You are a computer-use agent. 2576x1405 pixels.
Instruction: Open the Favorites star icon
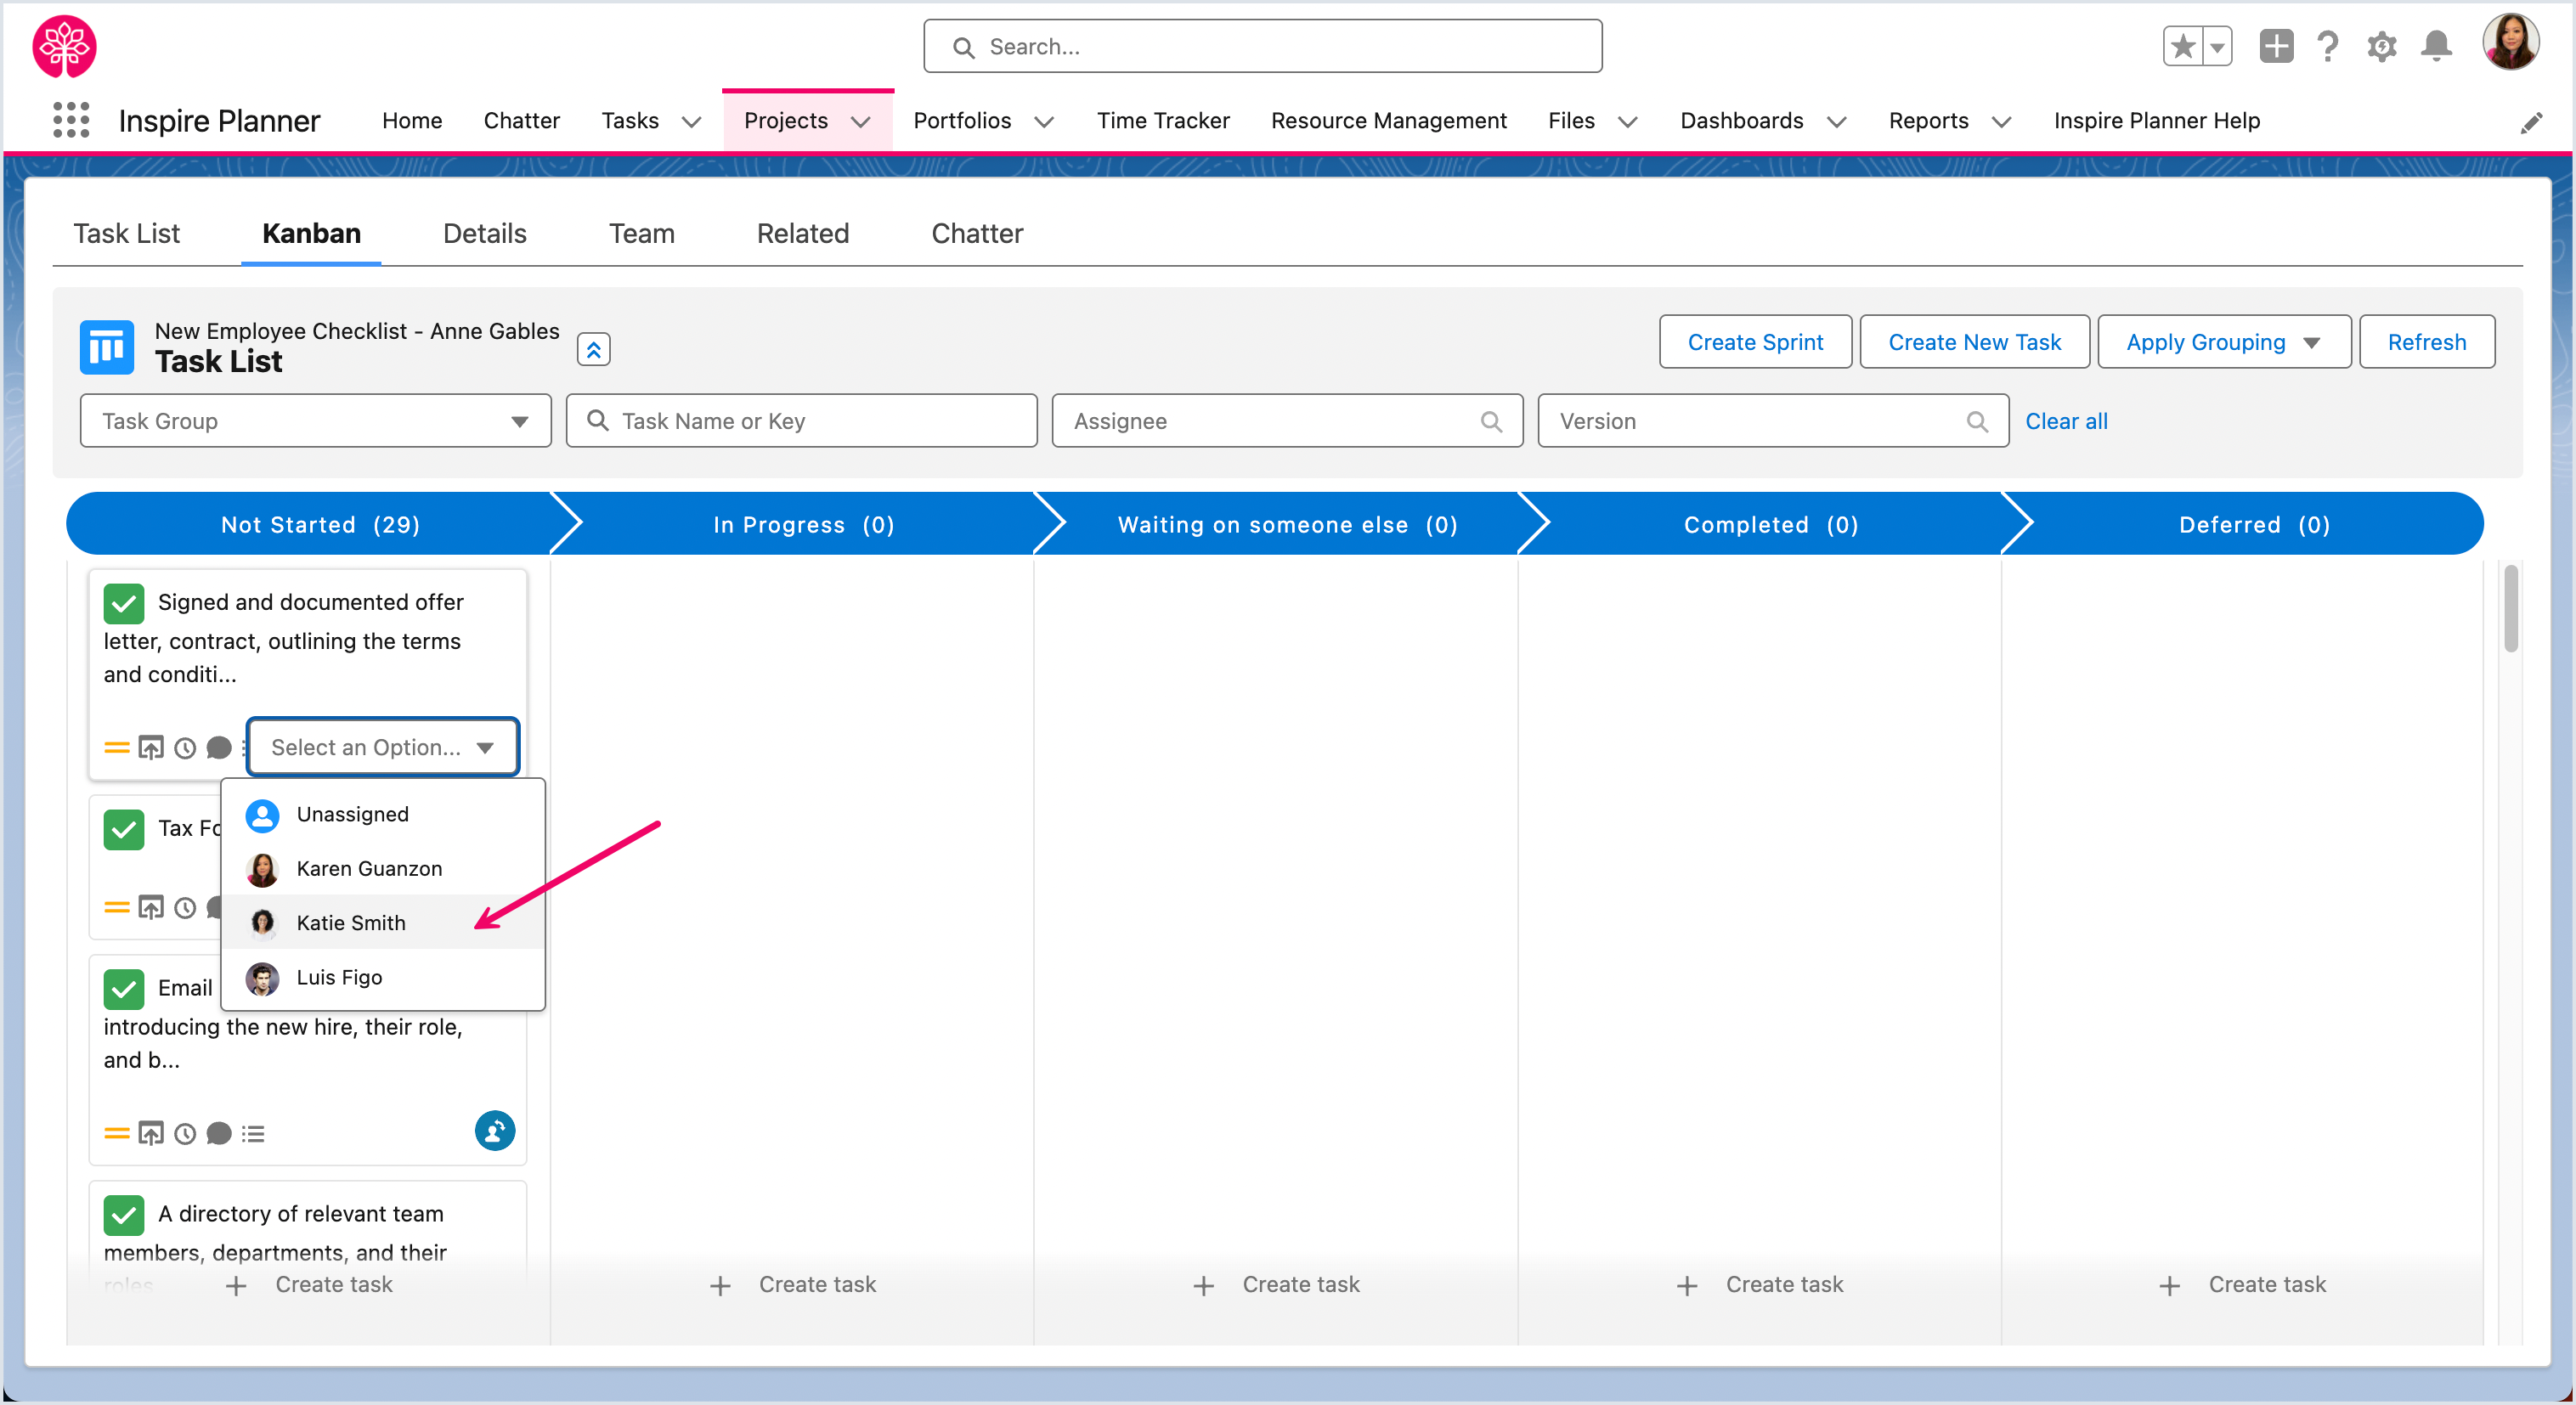point(2183,46)
